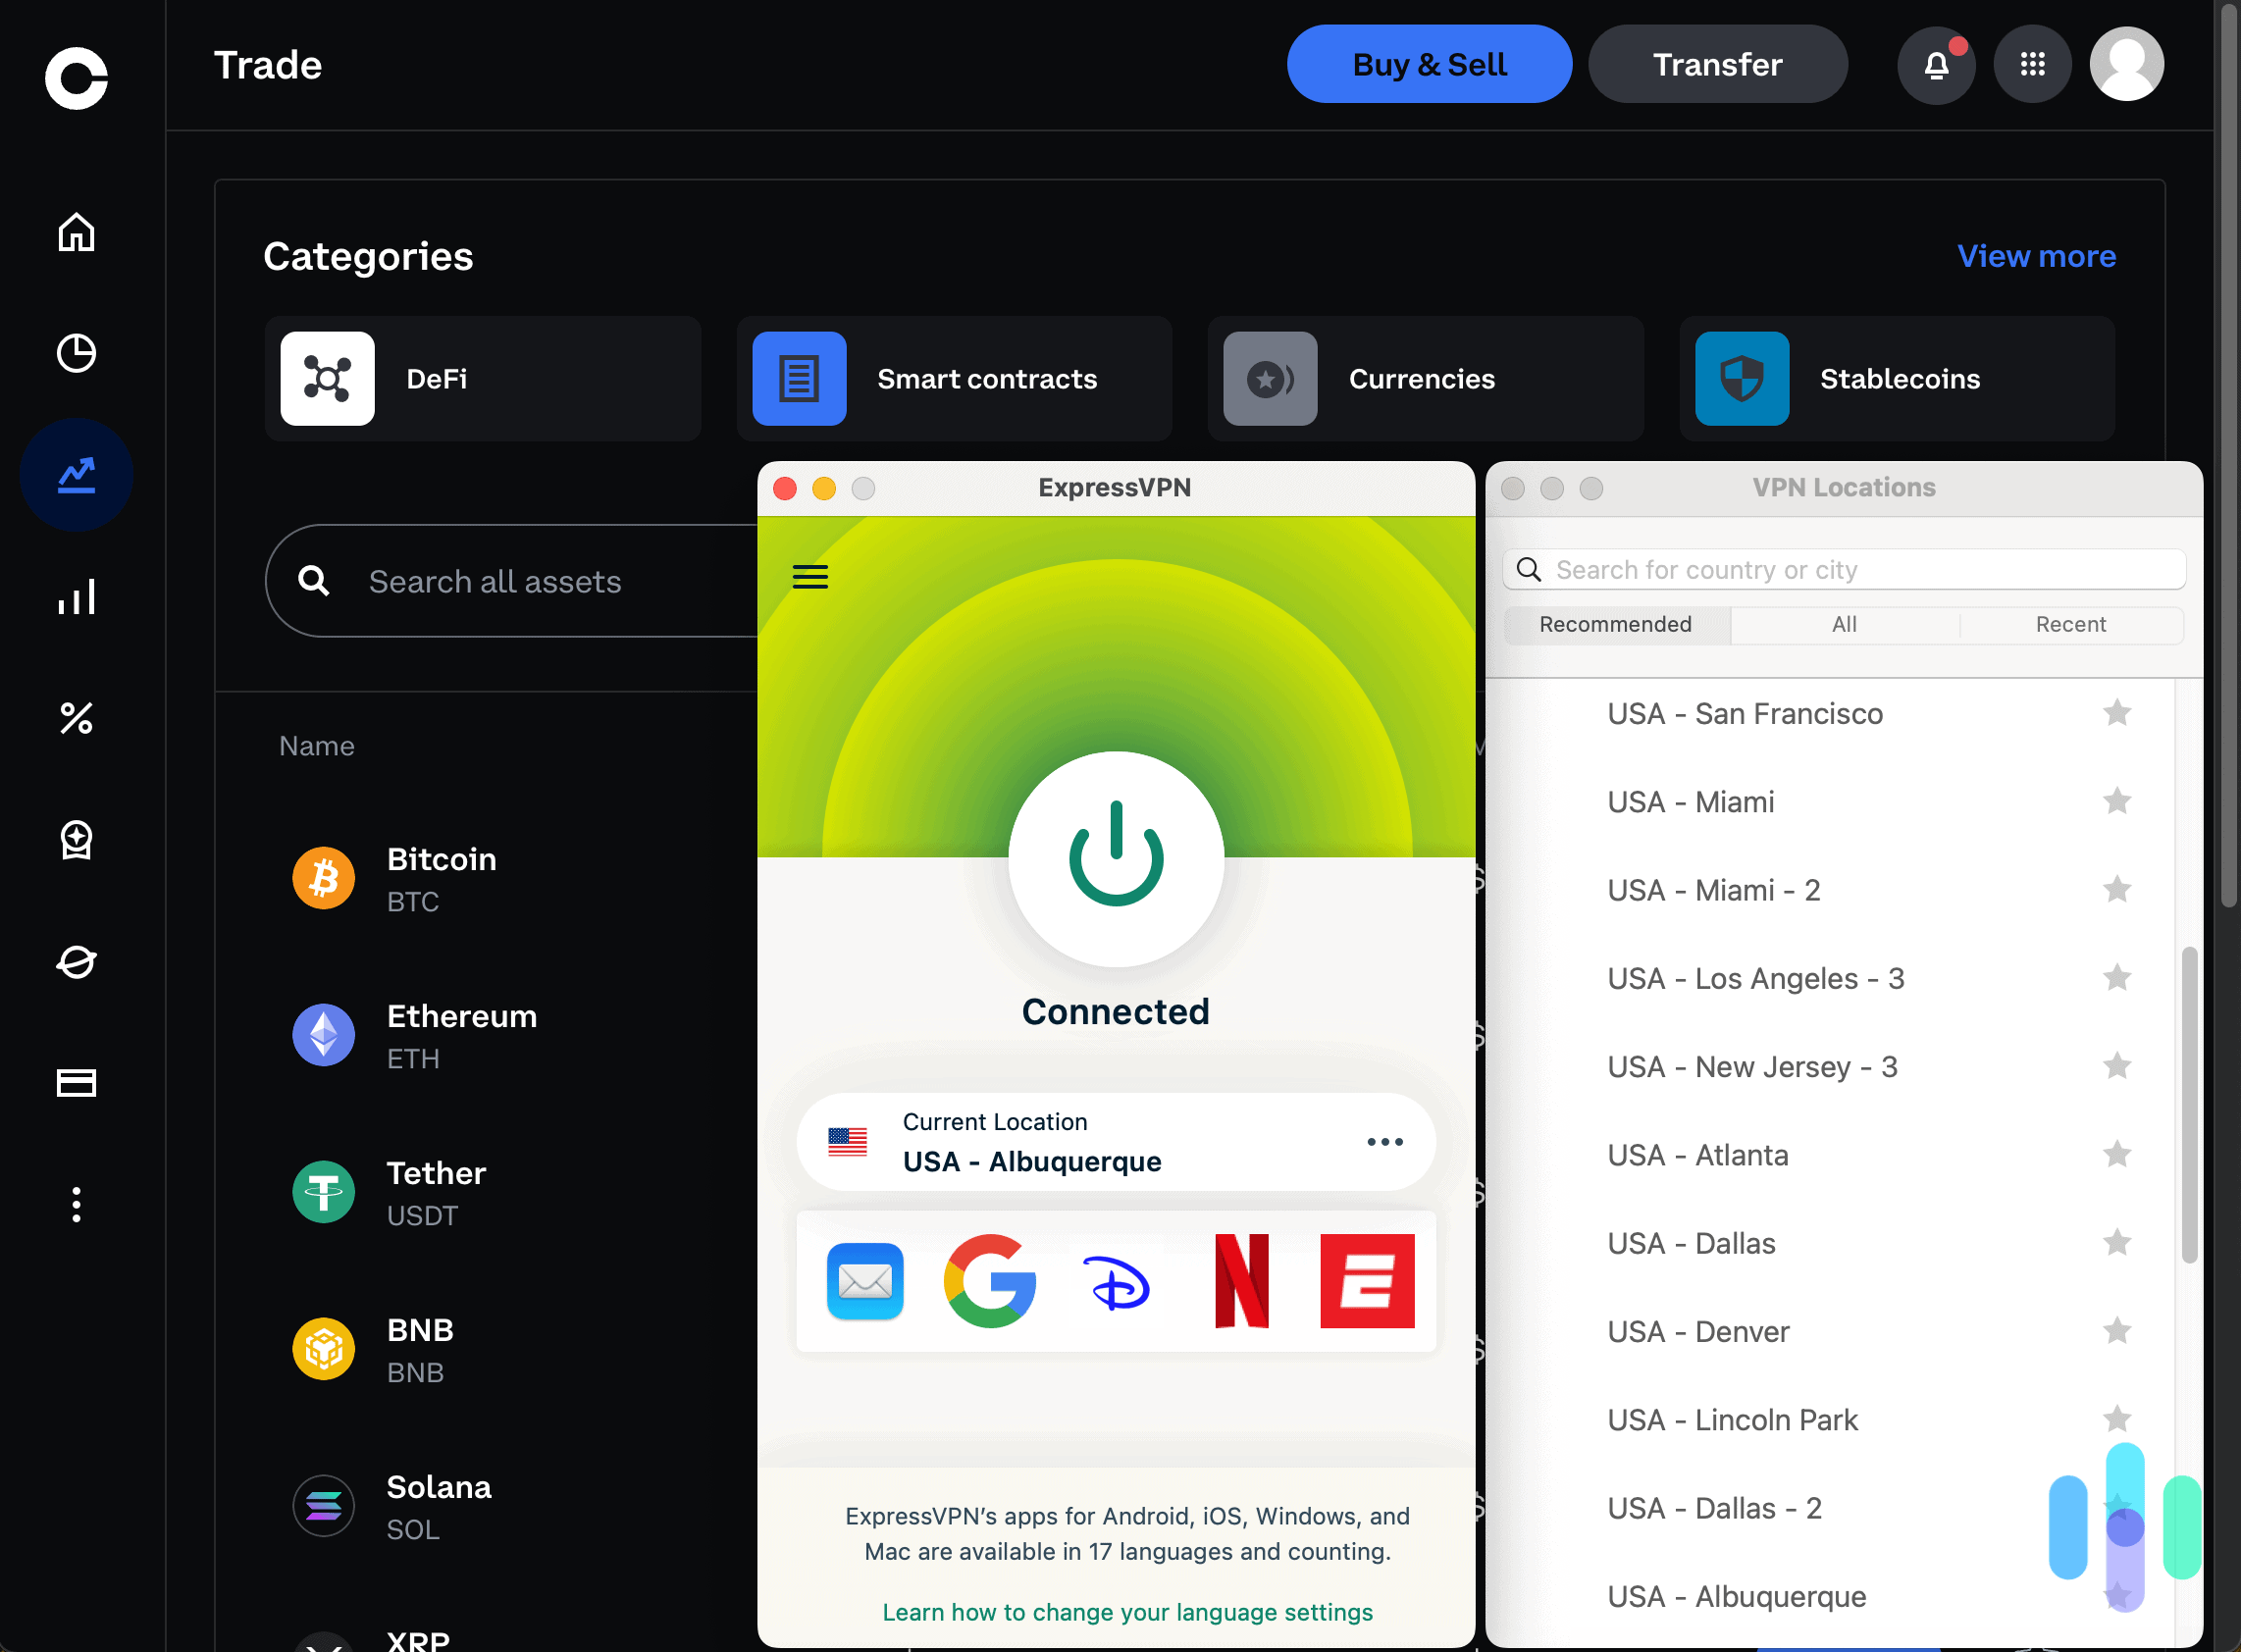Viewport: 2241px width, 1652px height.
Task: Launch the Disney+ shortcut in ExpressVPN
Action: tap(1116, 1281)
